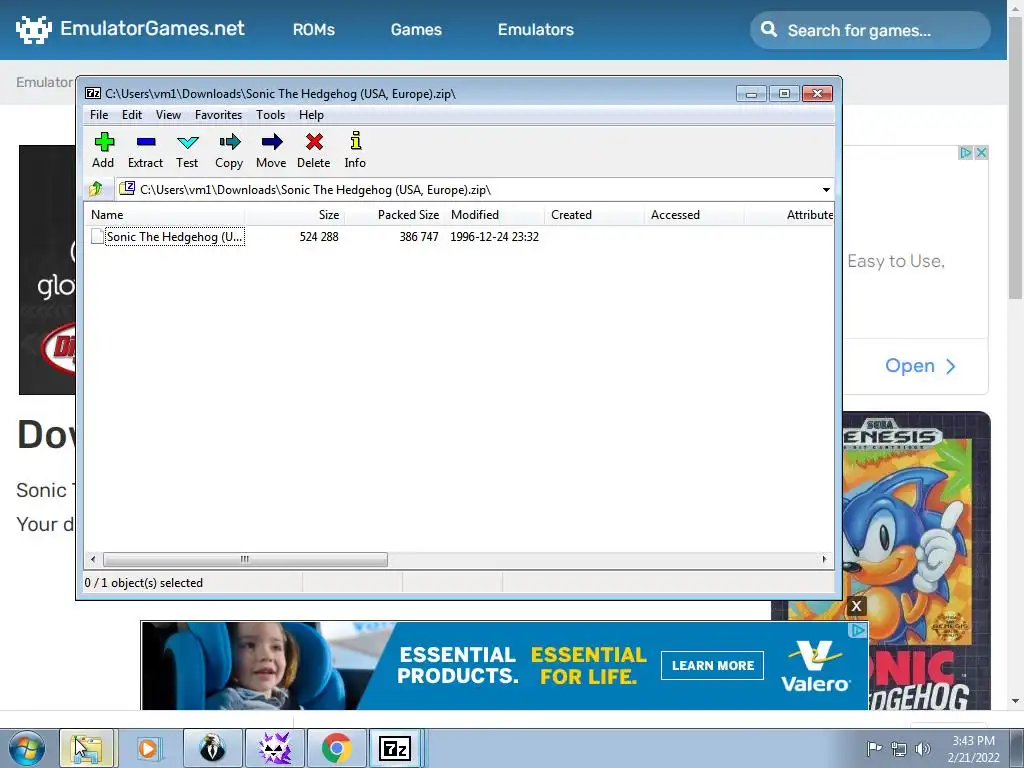This screenshot has width=1024, height=768.
Task: Open the Edit menu
Action: (x=132, y=115)
